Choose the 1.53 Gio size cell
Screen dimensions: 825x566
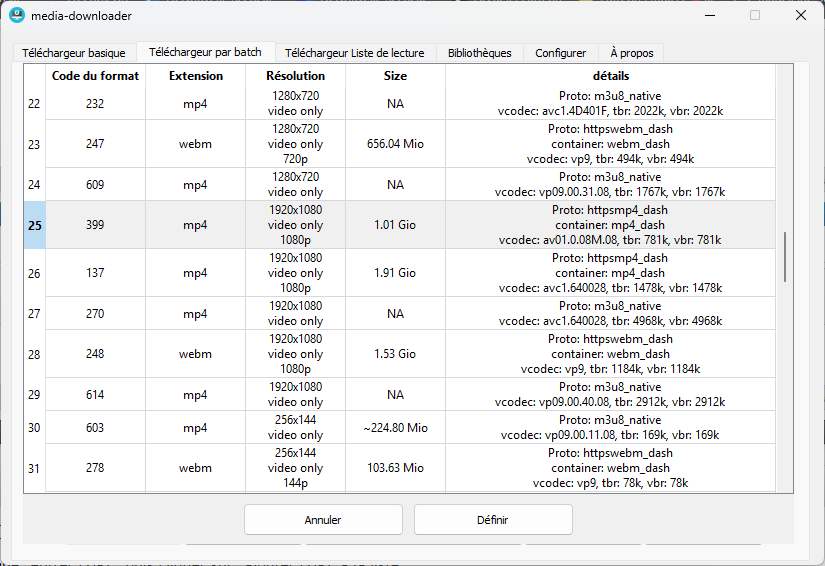(395, 354)
